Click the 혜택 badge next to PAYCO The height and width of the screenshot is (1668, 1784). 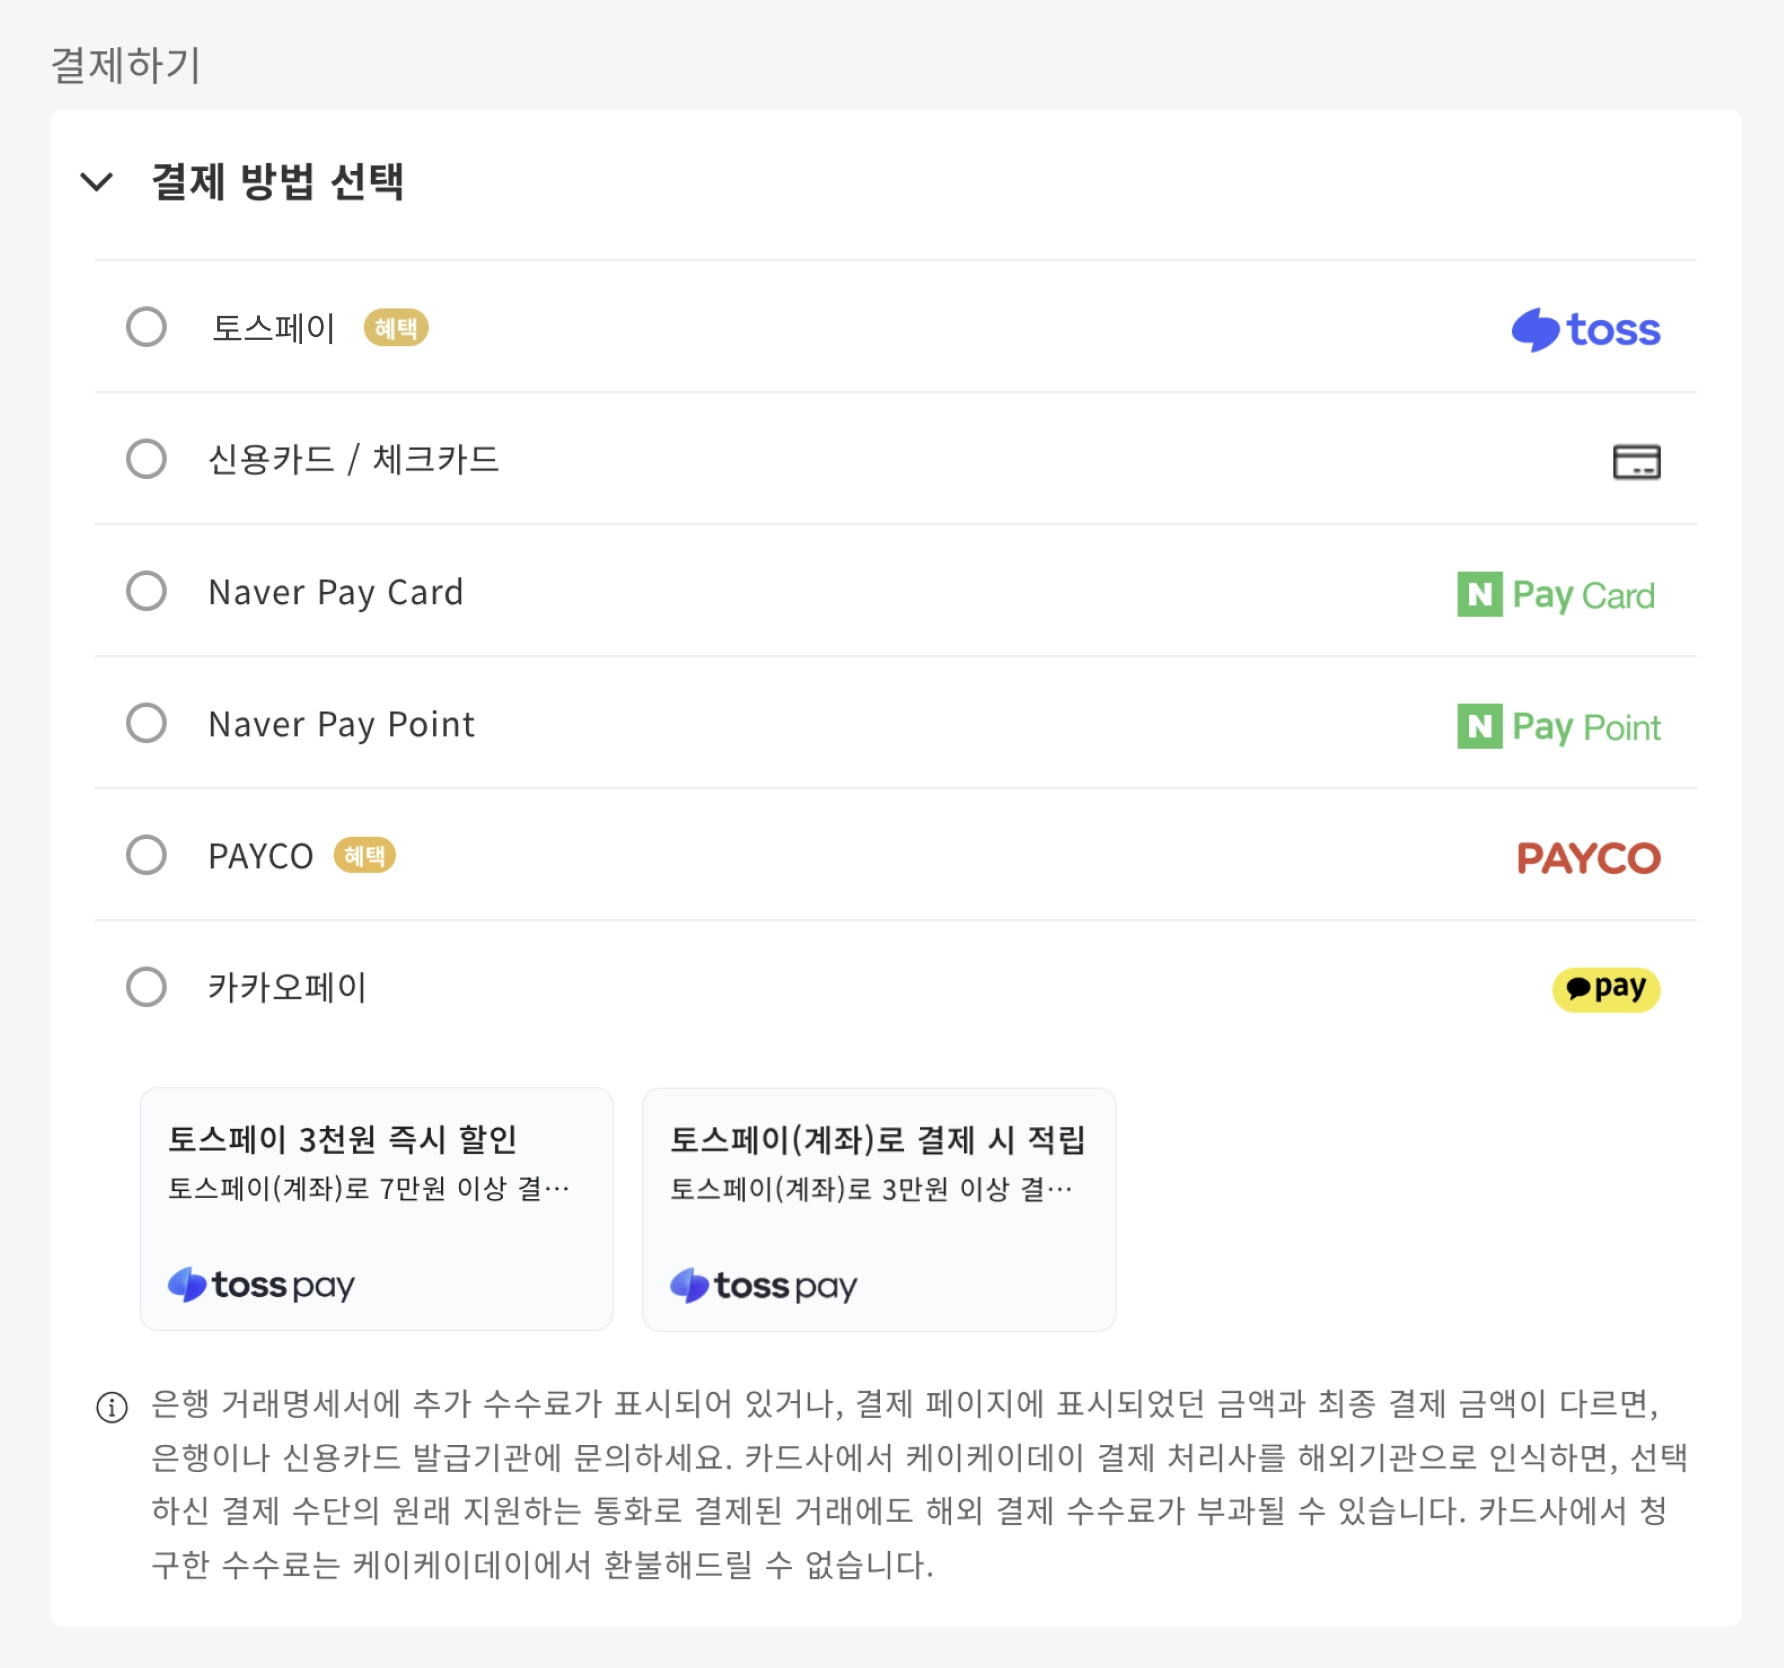click(x=364, y=856)
